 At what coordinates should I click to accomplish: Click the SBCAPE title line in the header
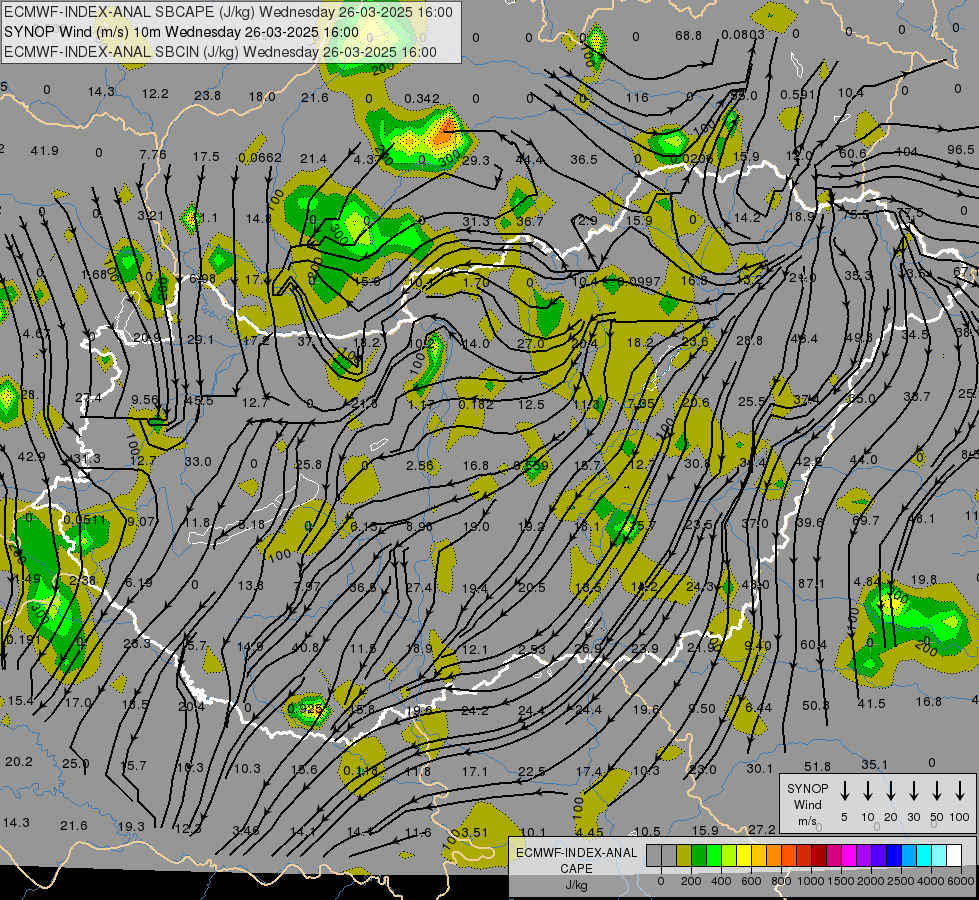tap(229, 12)
